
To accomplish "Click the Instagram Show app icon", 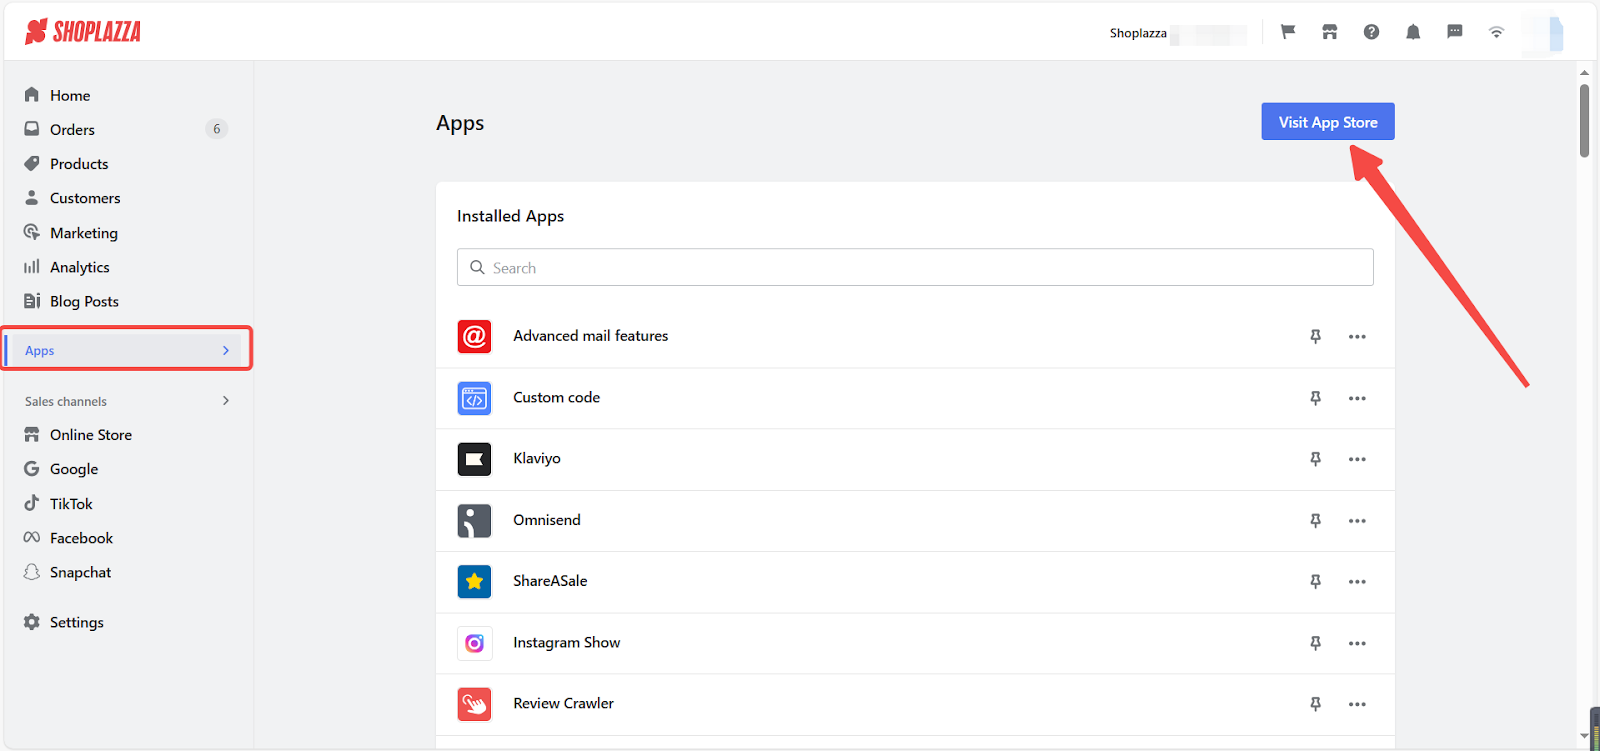I will tap(474, 643).
